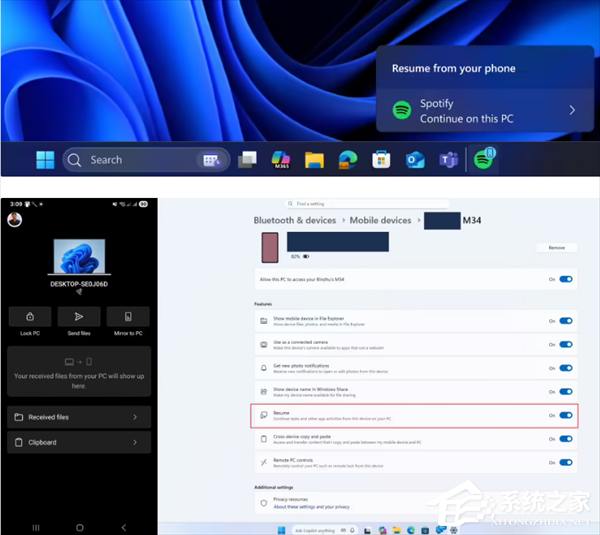This screenshot has height=535, width=600.
Task: Click the Task View icon in the small taskbar
Action: click(367, 530)
